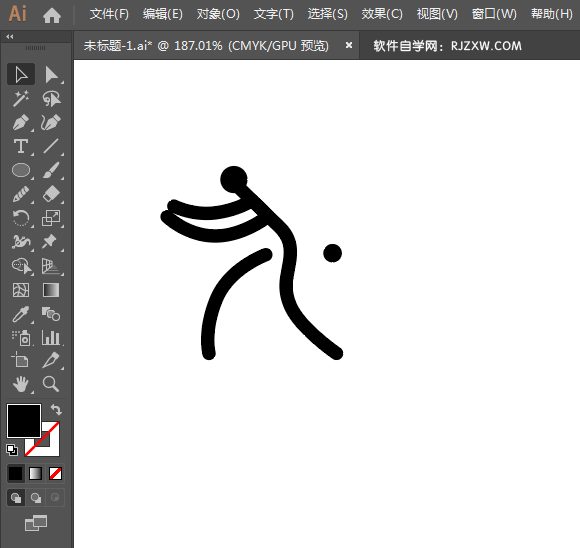
Task: Select the Rotate tool
Action: click(x=21, y=218)
